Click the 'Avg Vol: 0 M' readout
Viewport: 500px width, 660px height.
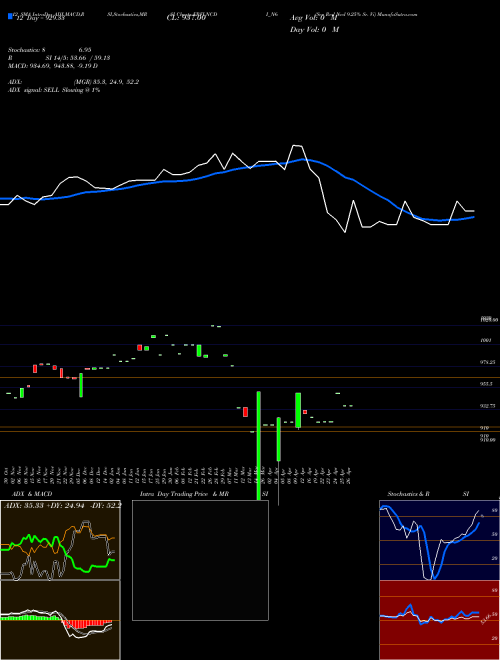pyautogui.click(x=313, y=18)
